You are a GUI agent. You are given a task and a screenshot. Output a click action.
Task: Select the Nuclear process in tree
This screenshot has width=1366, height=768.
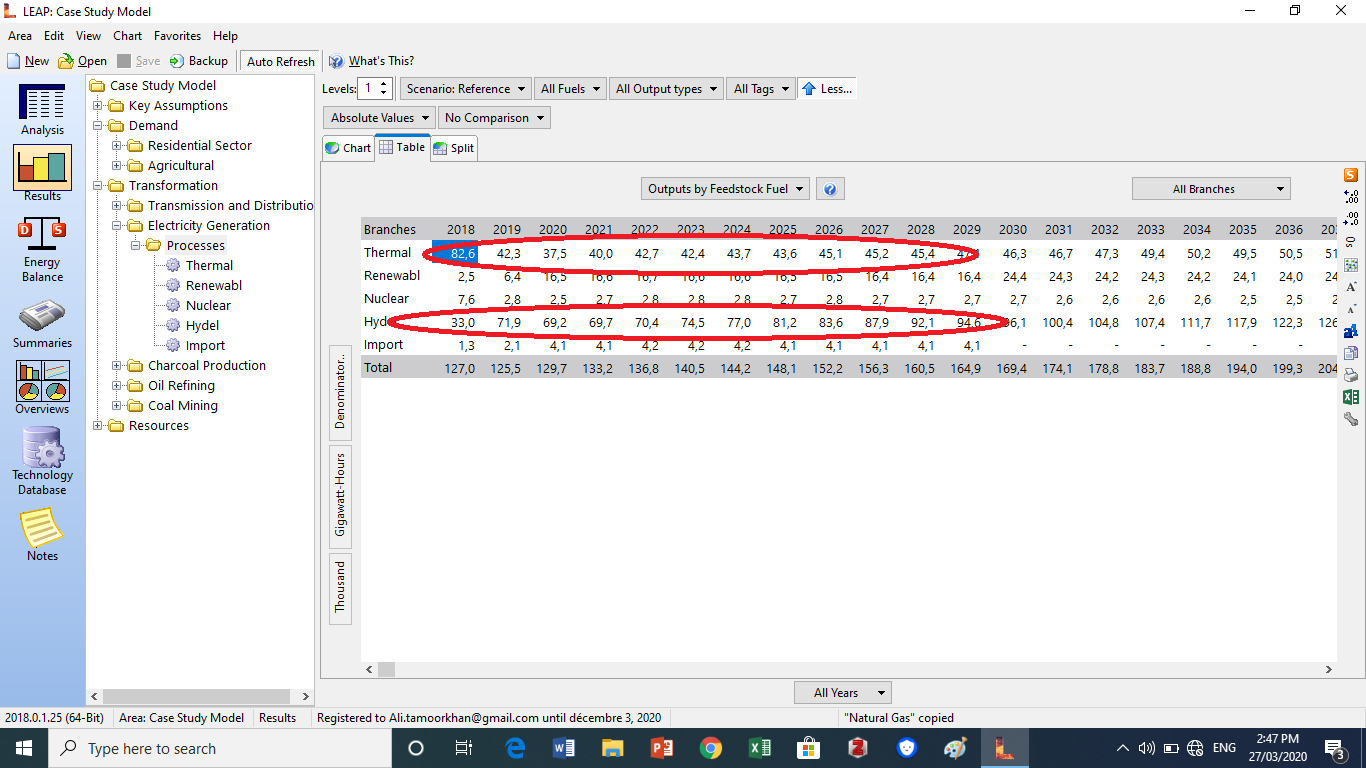tap(208, 305)
